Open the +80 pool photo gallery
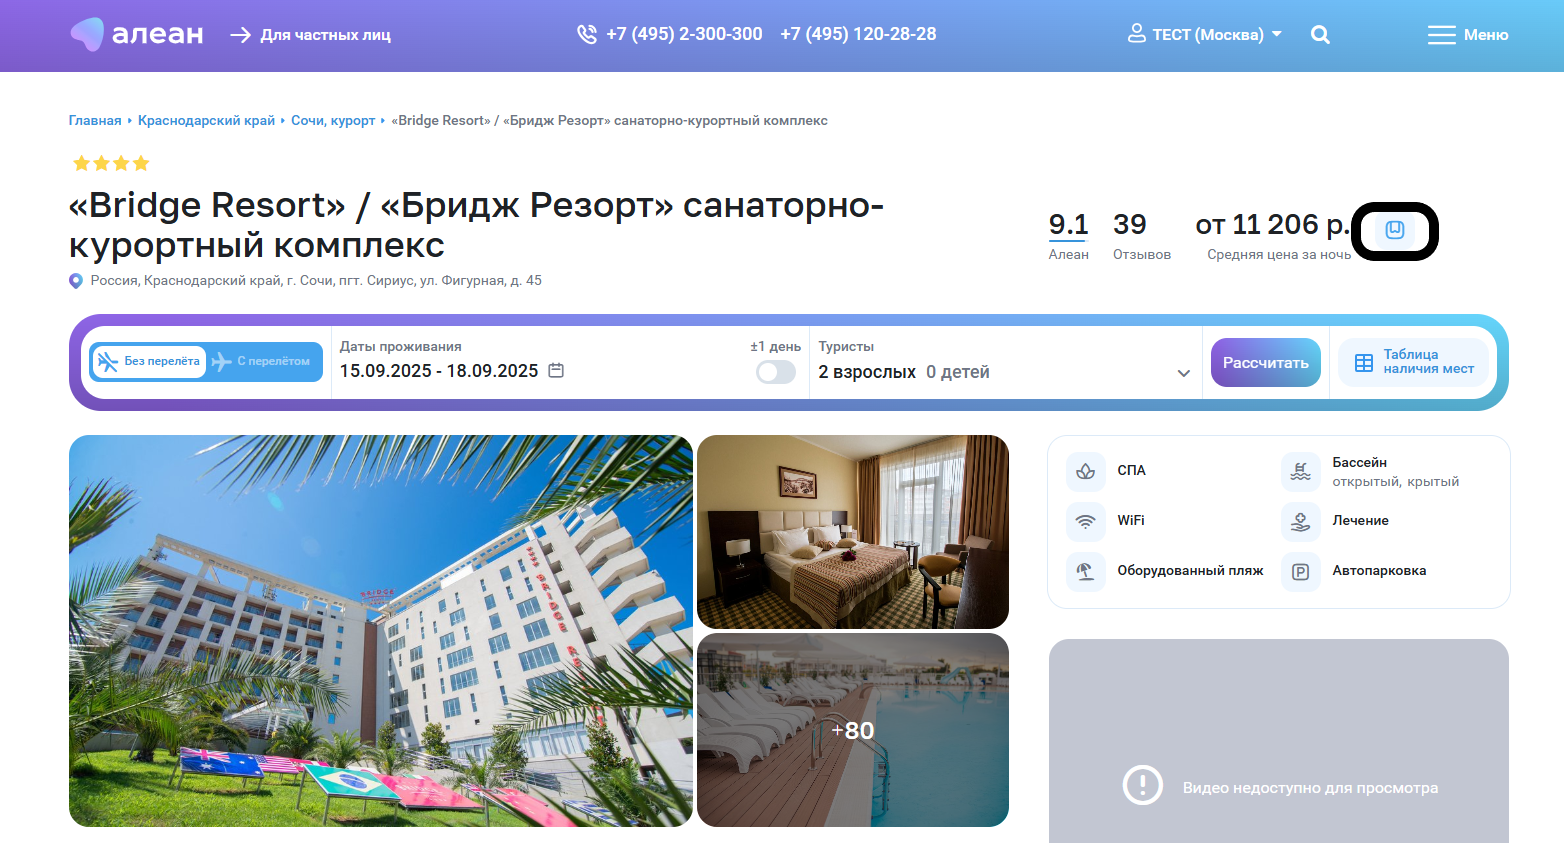The width and height of the screenshot is (1564, 843). [x=853, y=730]
